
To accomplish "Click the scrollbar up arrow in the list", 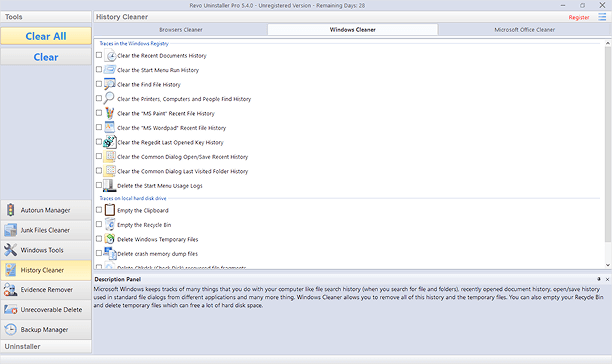I will 608,43.
